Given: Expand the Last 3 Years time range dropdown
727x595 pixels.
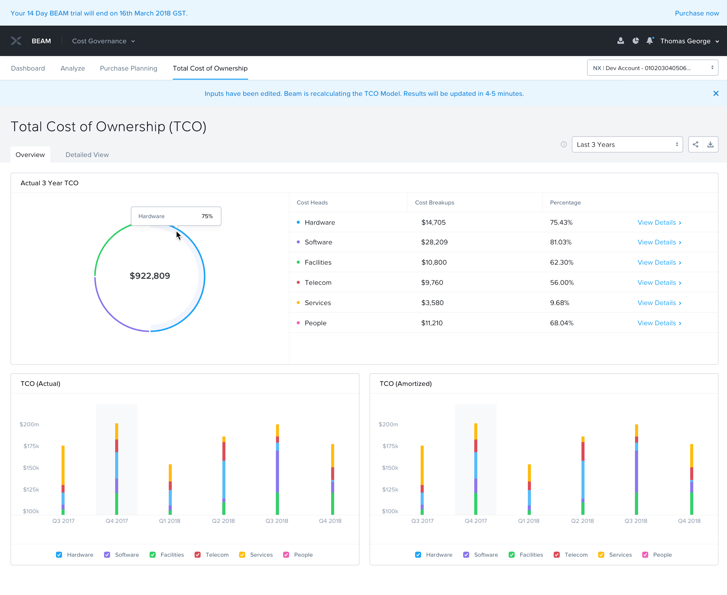Looking at the screenshot, I should 627,144.
